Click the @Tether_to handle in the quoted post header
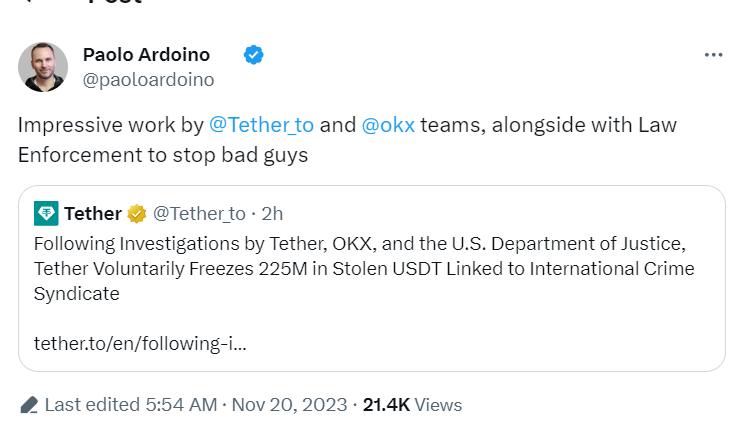The height and width of the screenshot is (426, 745). pyautogui.click(x=199, y=213)
